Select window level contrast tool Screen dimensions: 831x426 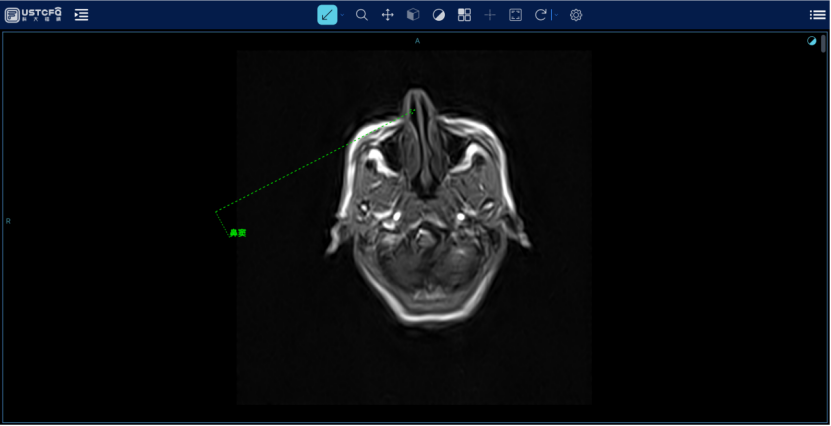coord(439,15)
